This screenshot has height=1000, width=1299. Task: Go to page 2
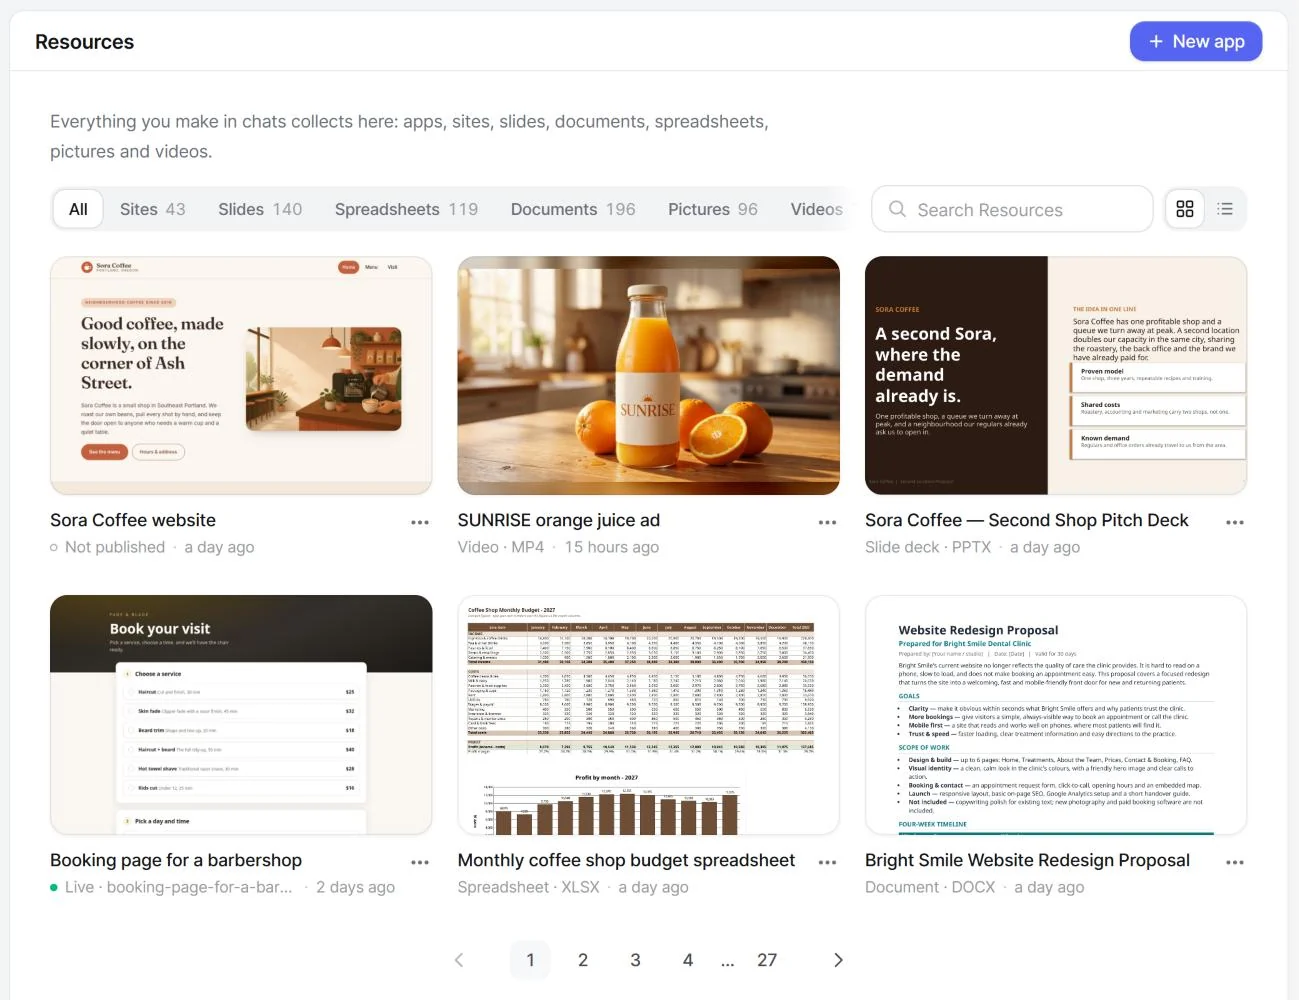[x=583, y=960]
